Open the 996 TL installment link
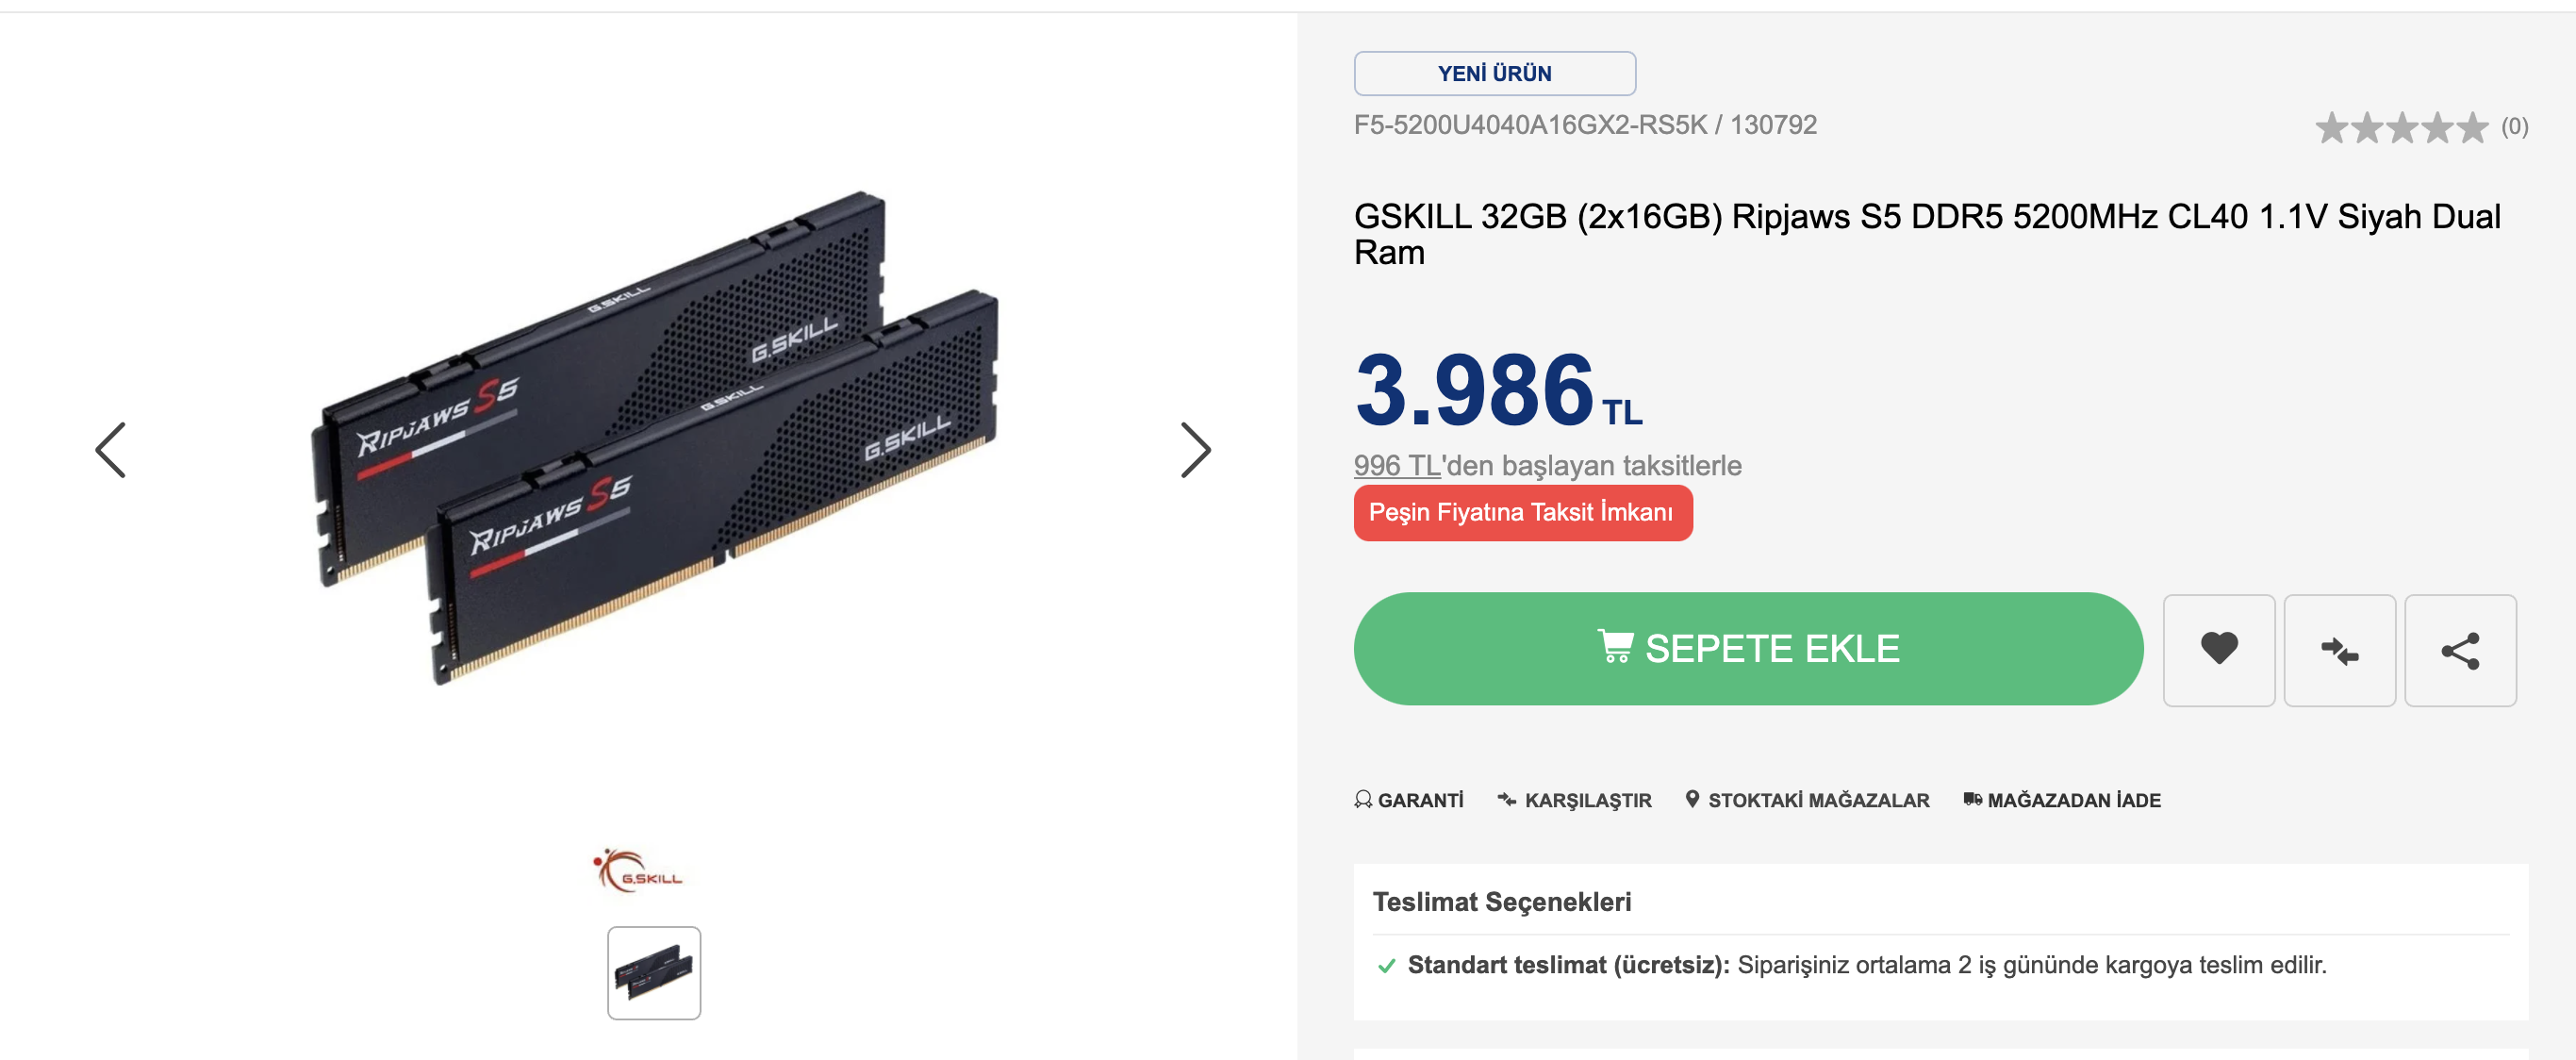Screen dimensions: 2576x1060 tap(1396, 465)
